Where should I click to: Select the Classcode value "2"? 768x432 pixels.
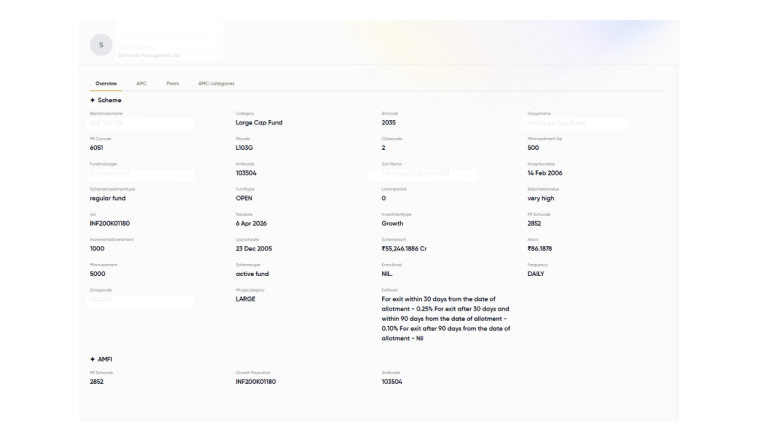(x=384, y=147)
